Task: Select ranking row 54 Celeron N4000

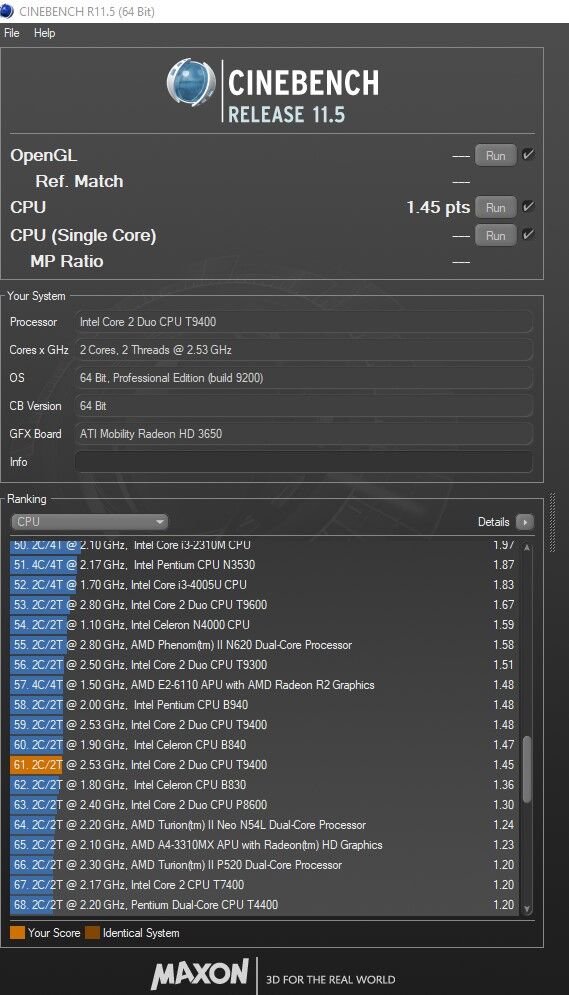Action: [265, 624]
